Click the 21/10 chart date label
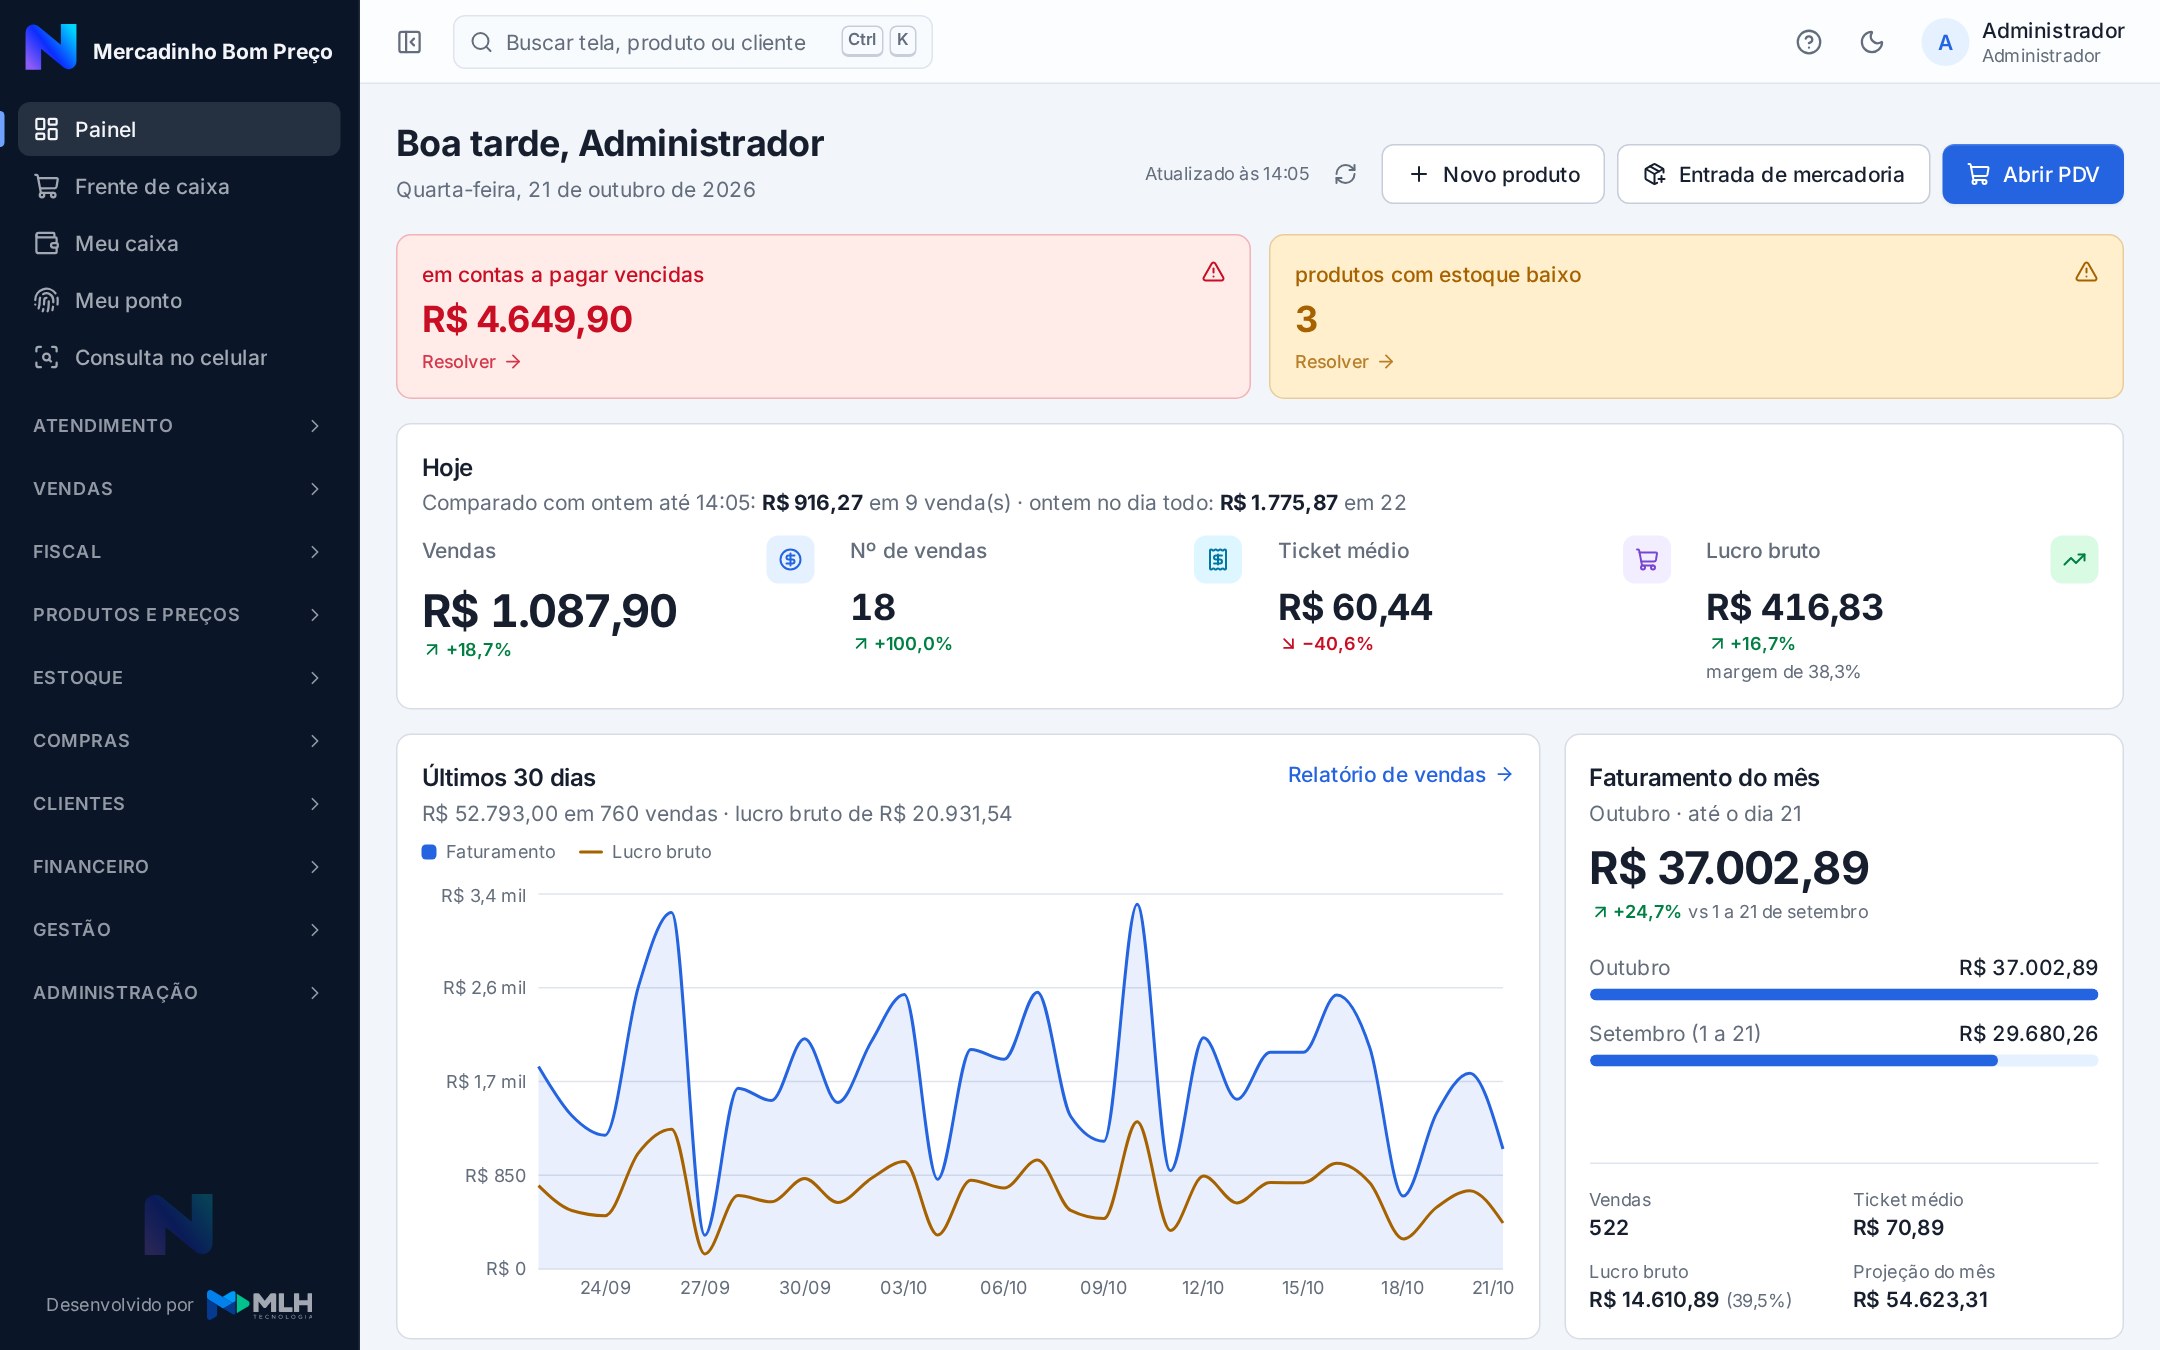Screen dimensions: 2160x1350 click(1492, 1288)
